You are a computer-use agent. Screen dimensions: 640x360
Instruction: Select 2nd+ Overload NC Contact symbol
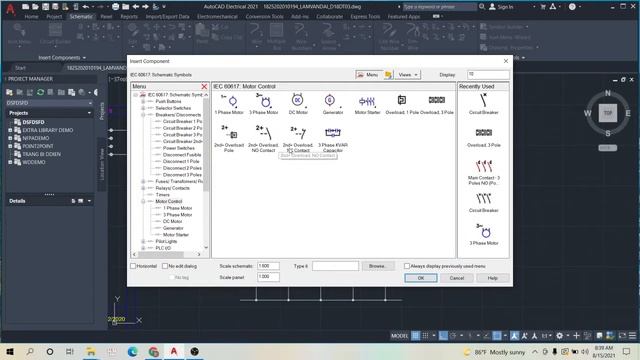tap(298, 139)
